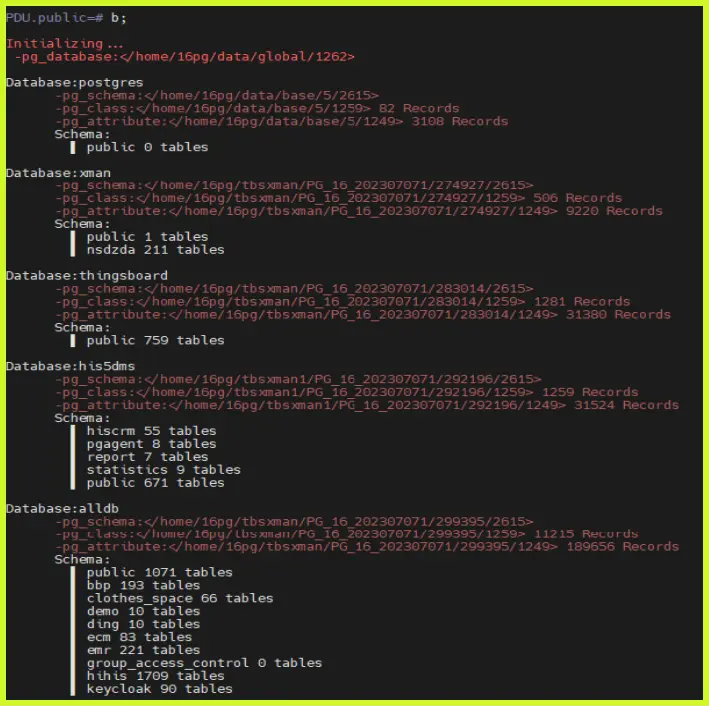The height and width of the screenshot is (708, 710).
Task: Select the 'hihis 1709 tables' entry
Action: (x=156, y=676)
